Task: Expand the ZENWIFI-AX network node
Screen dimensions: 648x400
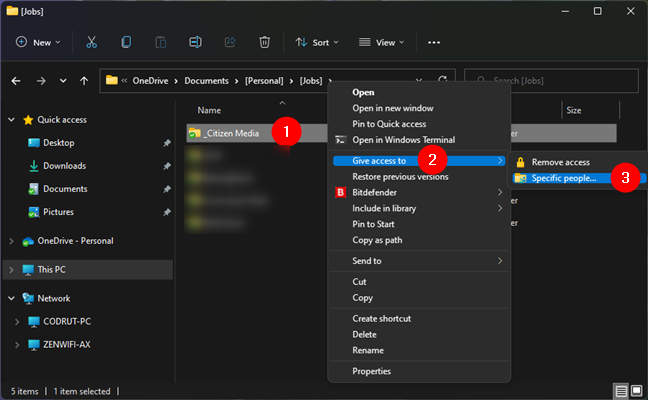Action: click(x=17, y=345)
